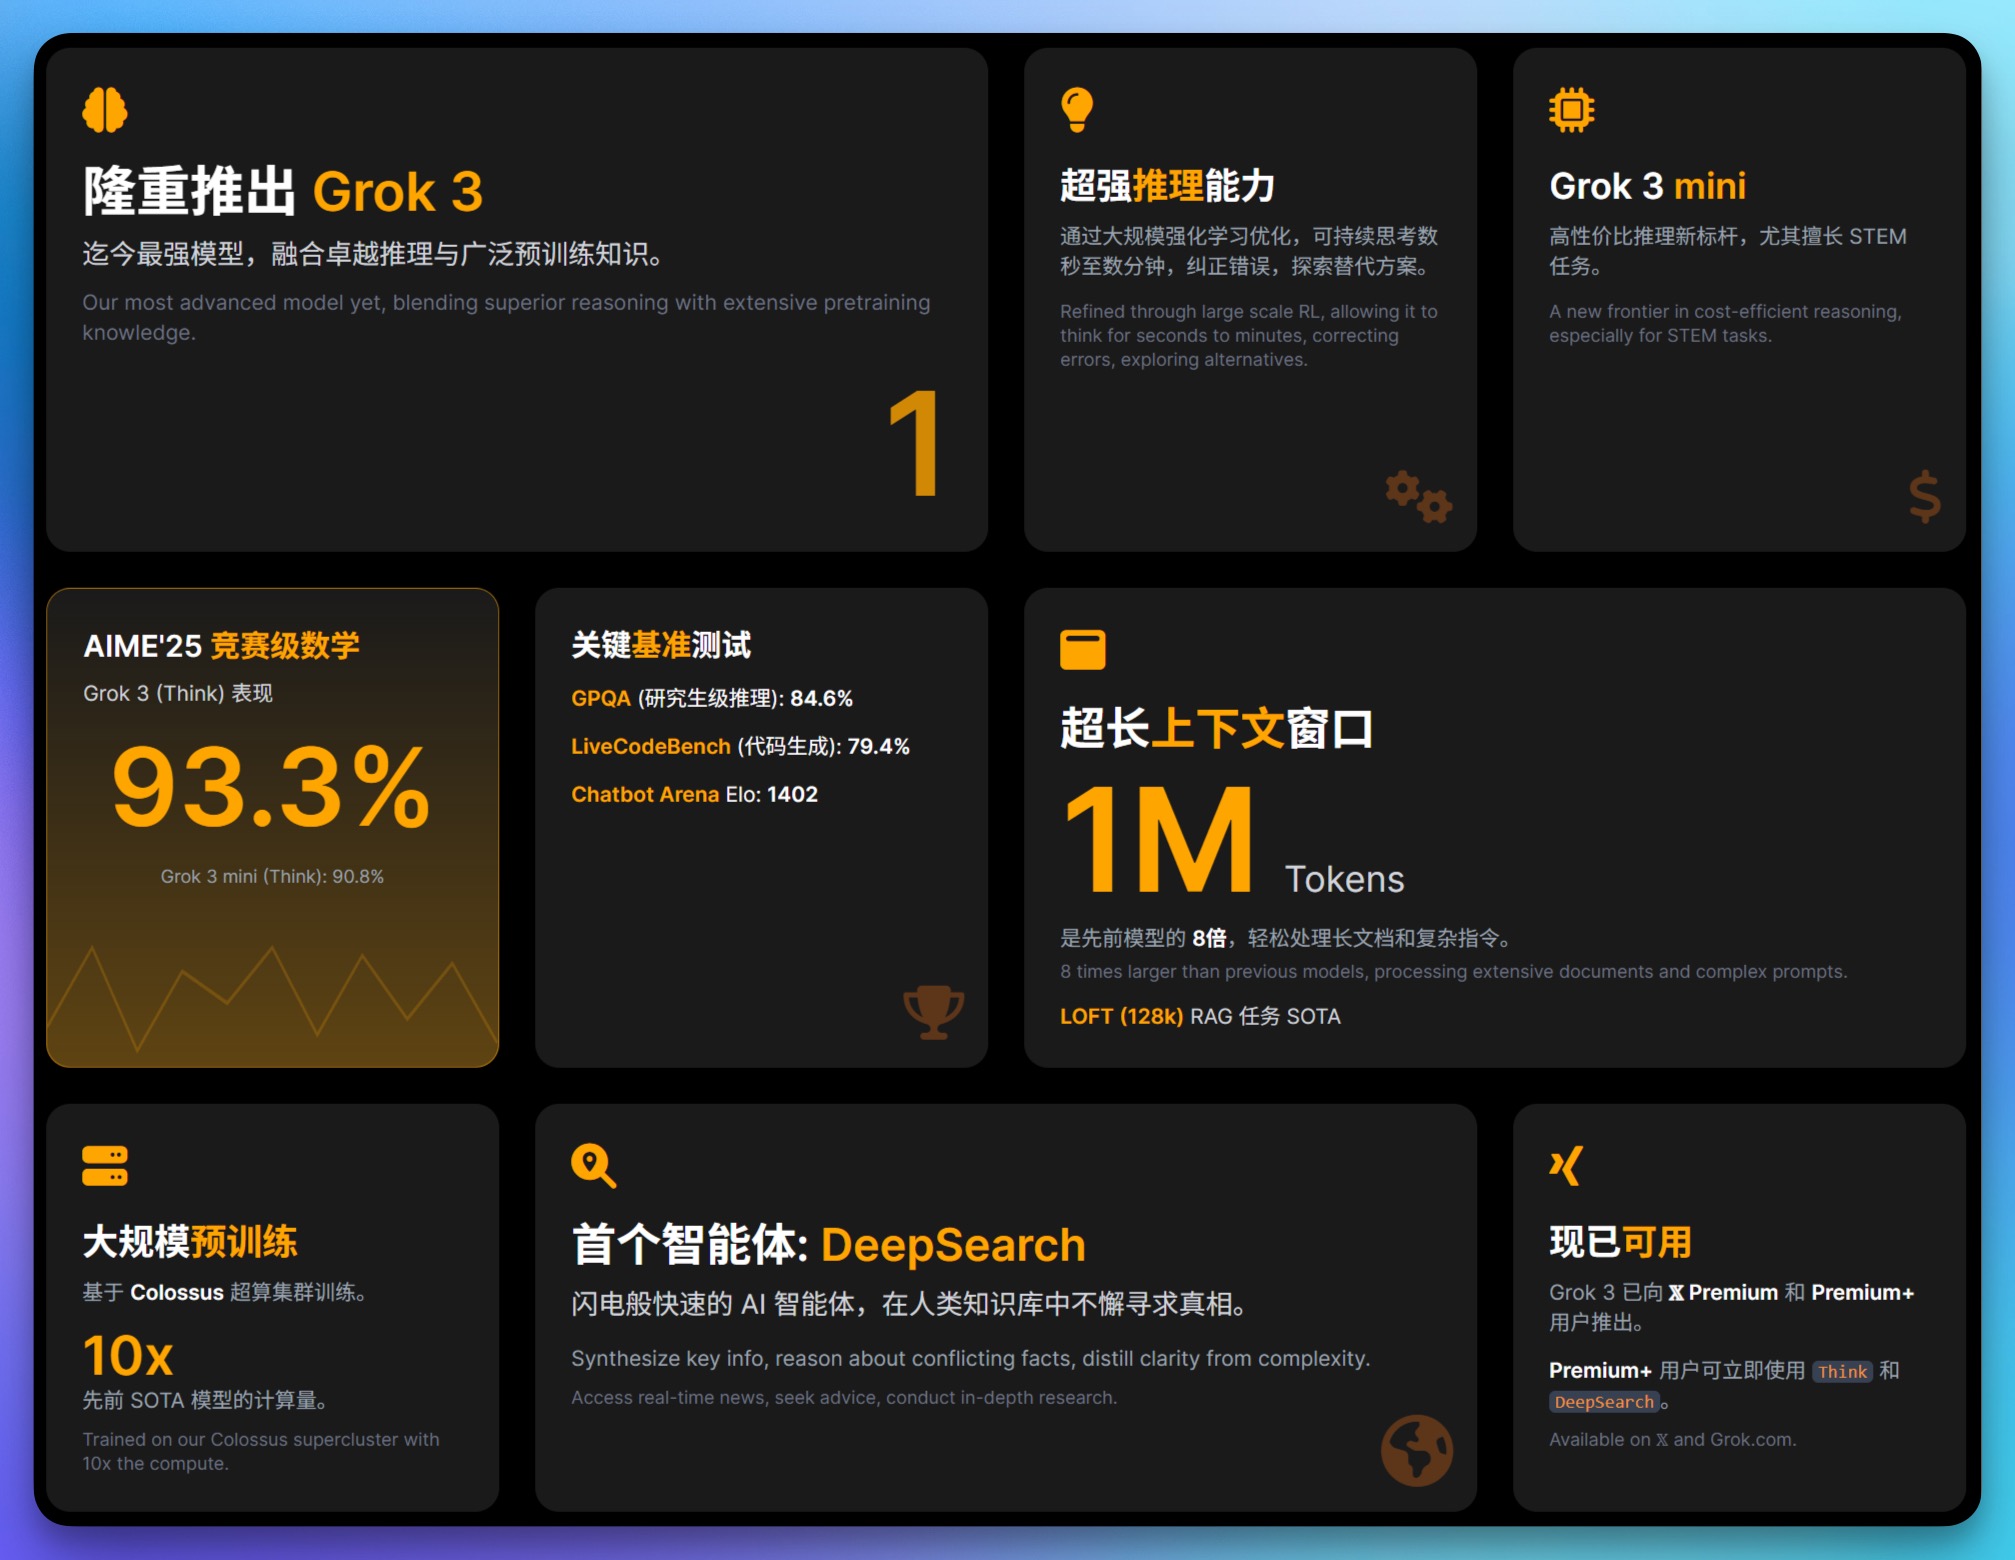Click the 超长上下文窗口 heading
Screen dimensions: 2015x1560
pyautogui.click(x=1217, y=728)
